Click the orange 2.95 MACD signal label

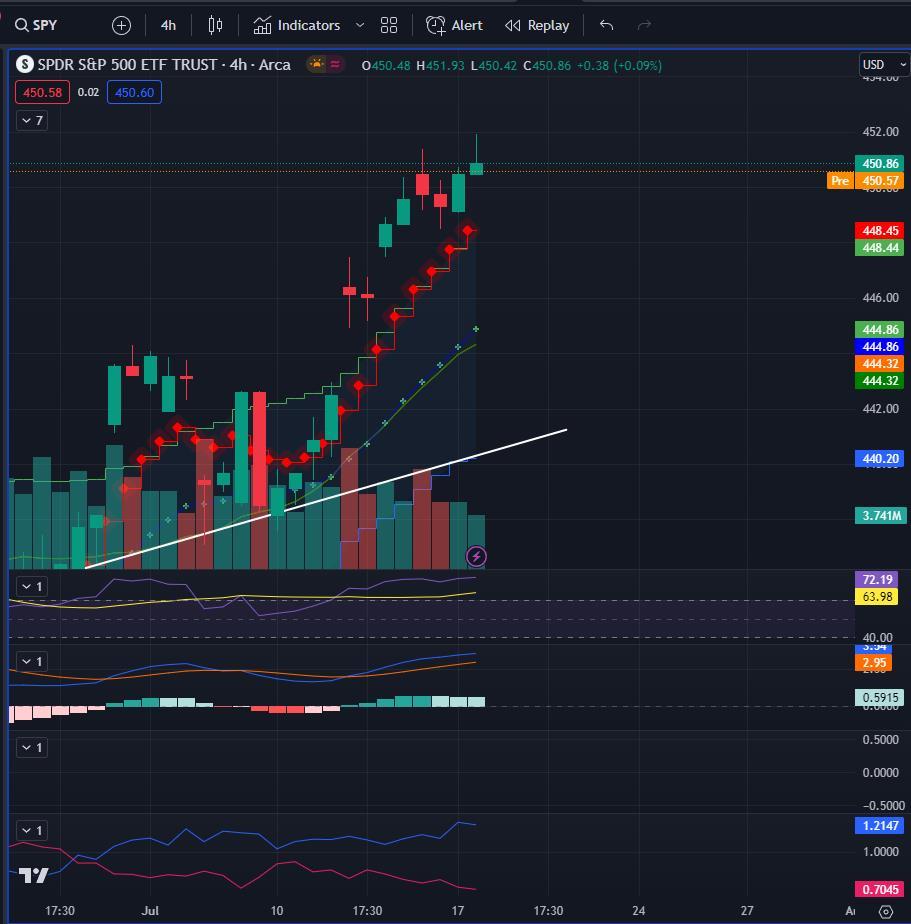pos(873,662)
